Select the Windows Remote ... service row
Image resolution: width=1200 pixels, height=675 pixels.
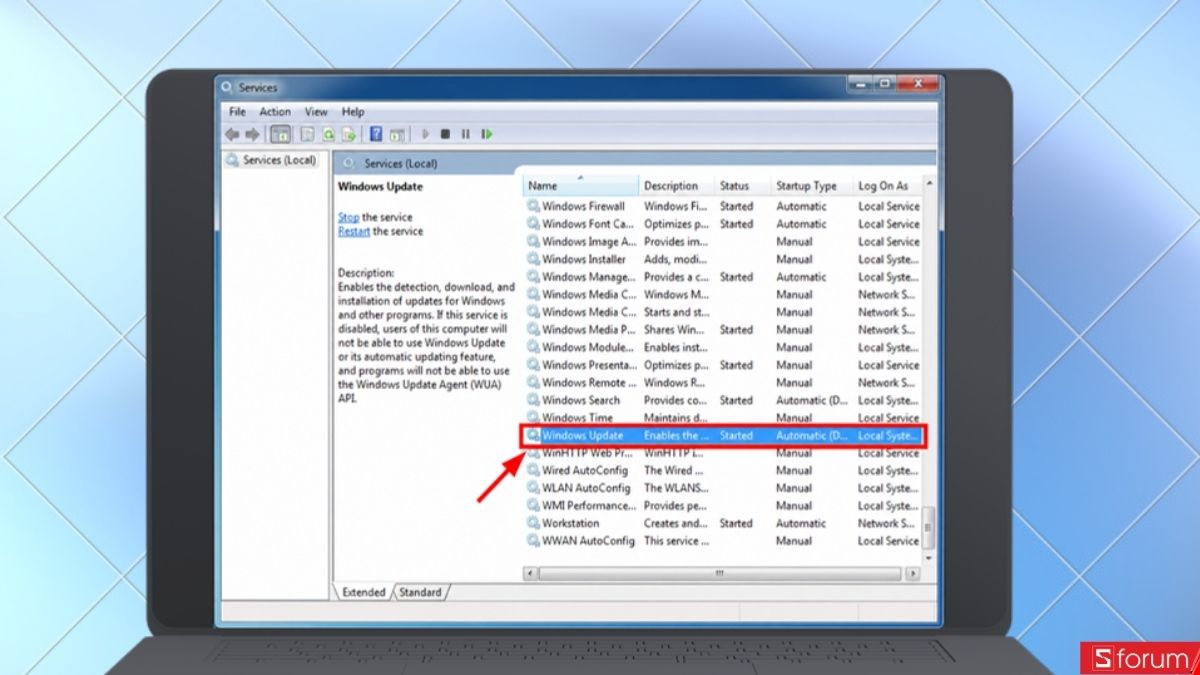click(x=722, y=382)
